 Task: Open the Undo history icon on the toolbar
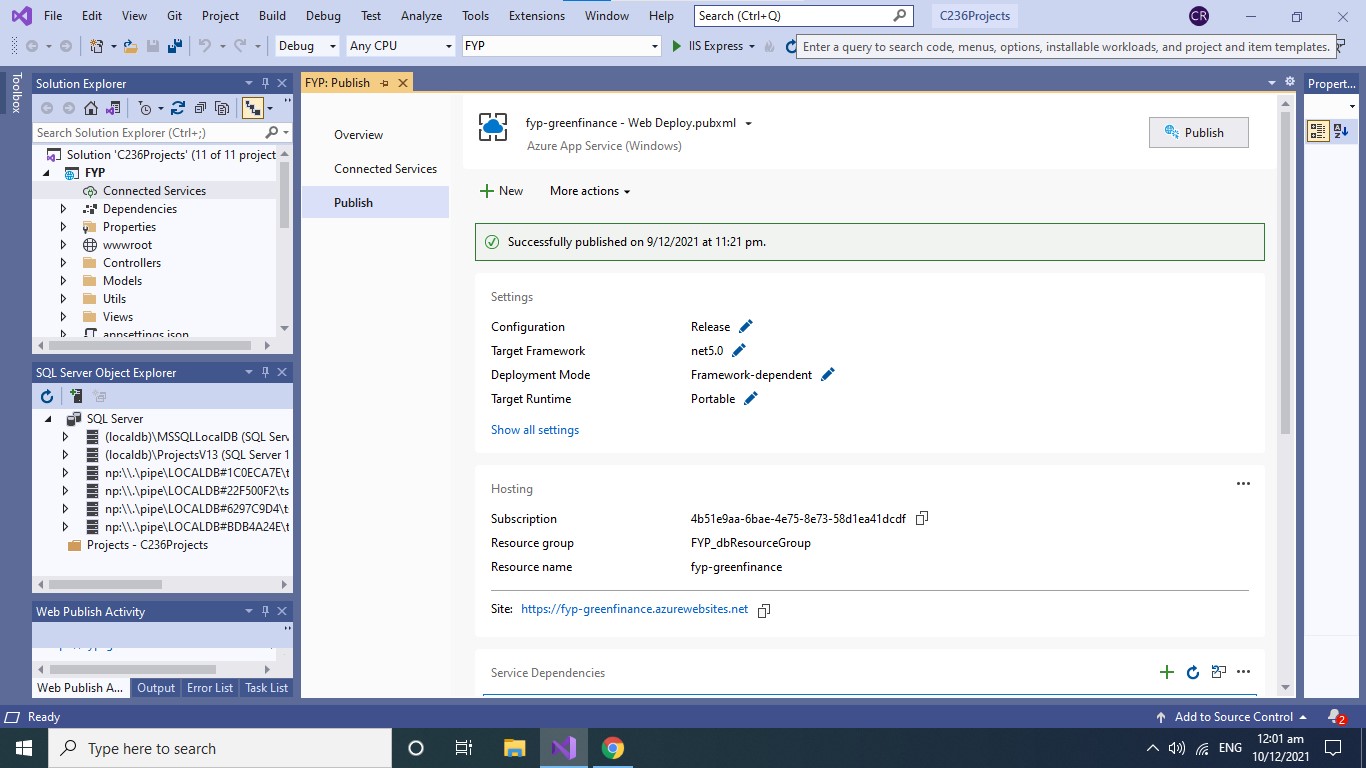click(x=223, y=46)
